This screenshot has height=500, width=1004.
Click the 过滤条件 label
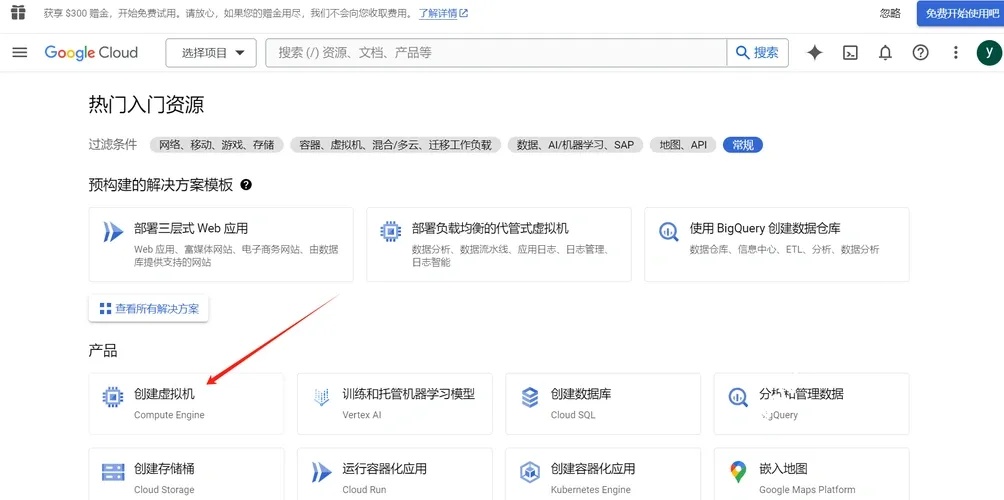tap(113, 145)
